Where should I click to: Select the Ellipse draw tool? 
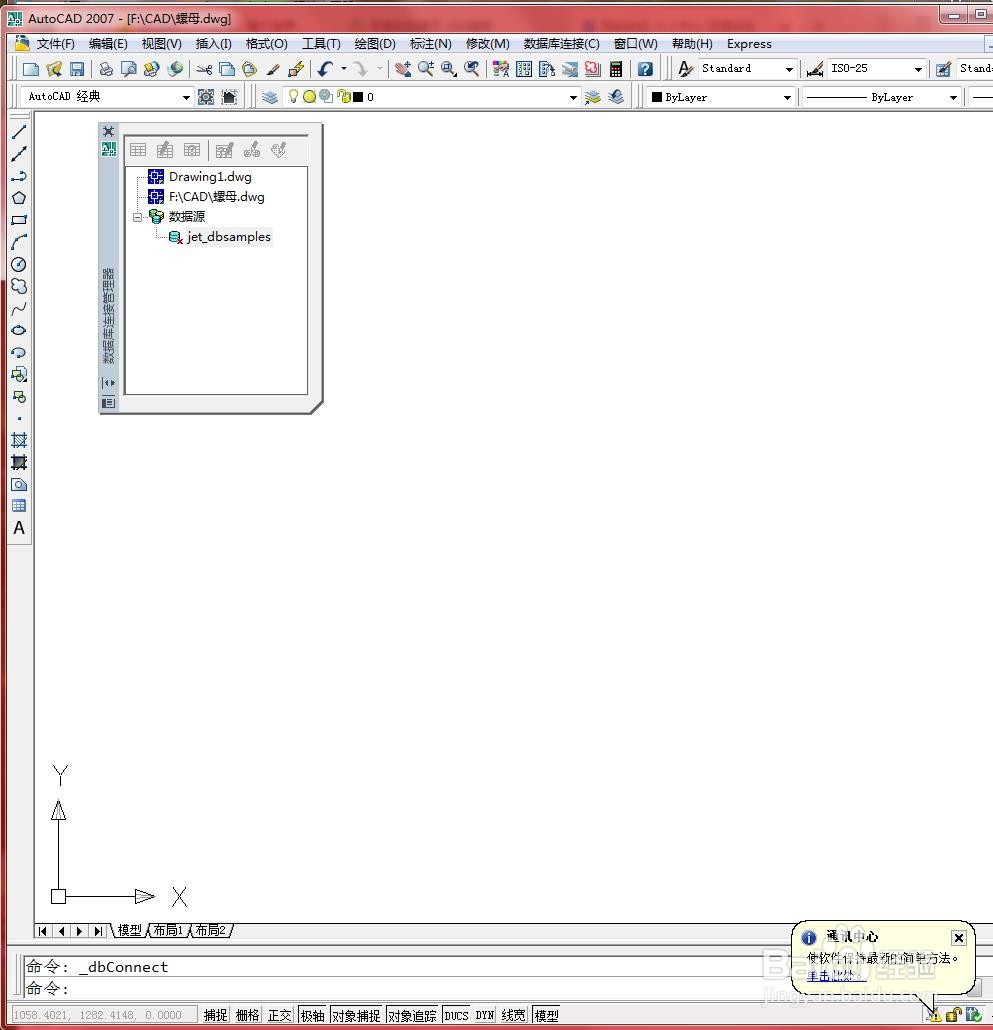(19, 330)
